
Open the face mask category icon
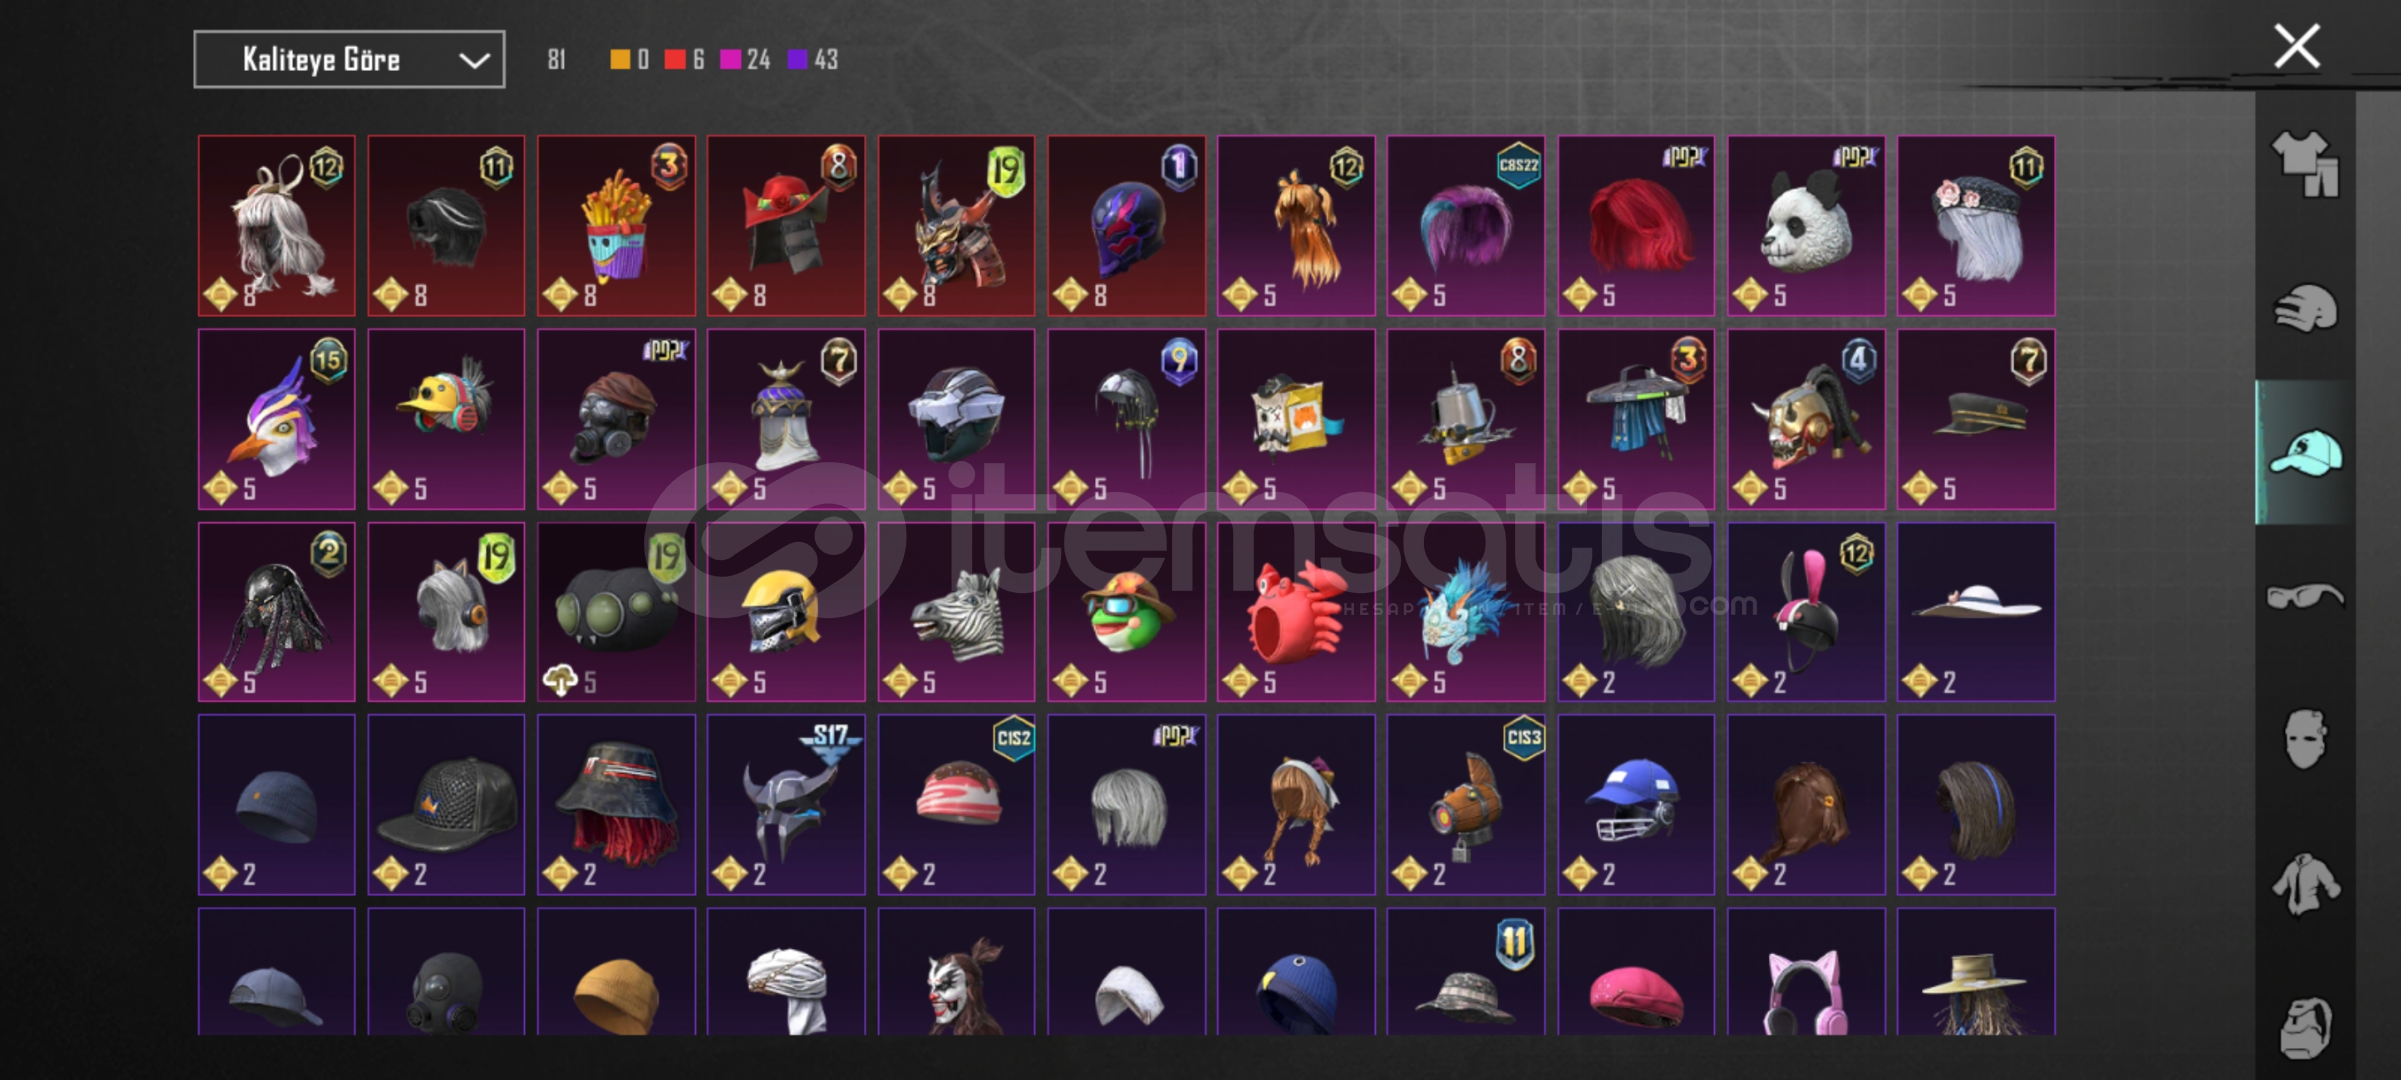(x=2305, y=740)
